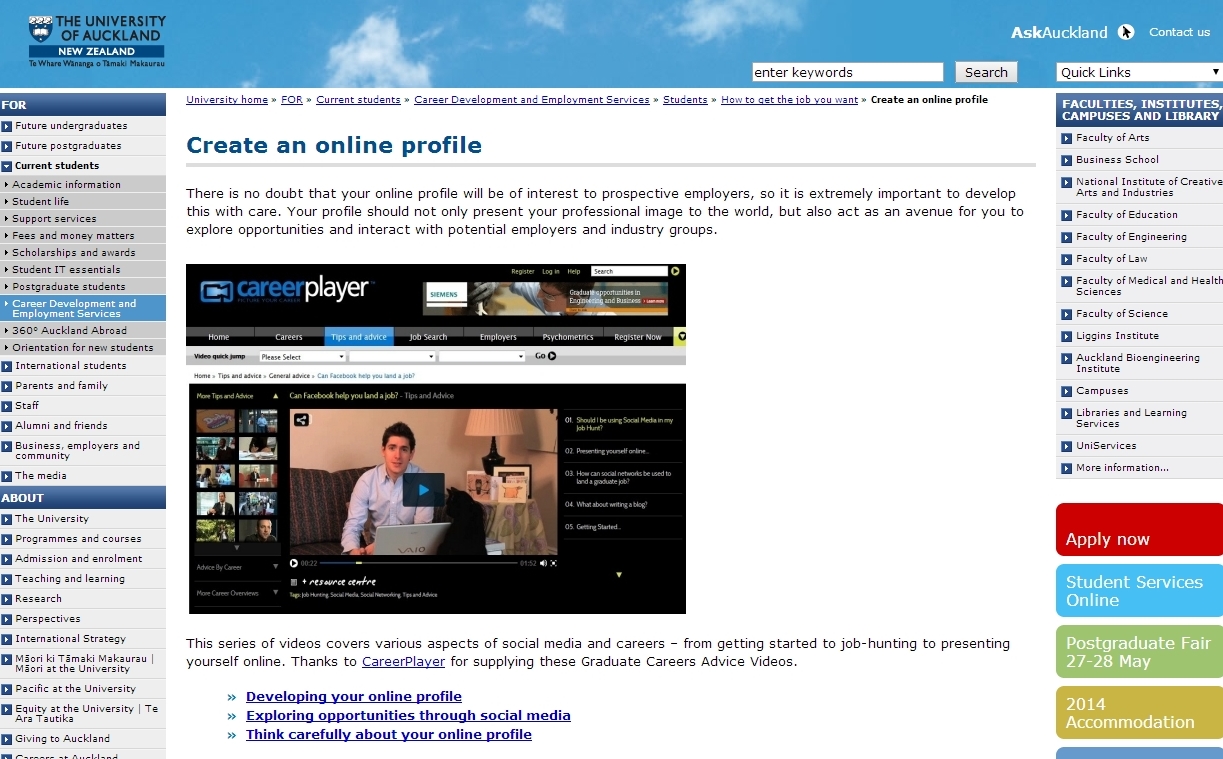Click the arrow icon beside UniServices
The height and width of the screenshot is (759, 1223).
tap(1064, 446)
